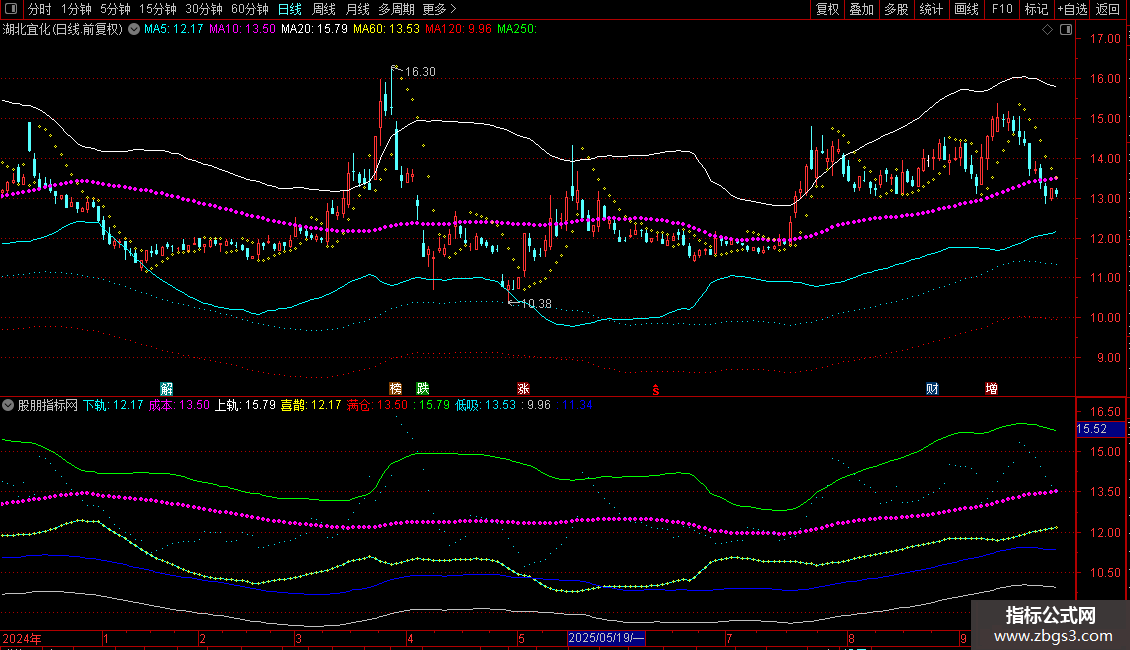Click the green 跌 event marker
The height and width of the screenshot is (650, 1130).
(423, 389)
